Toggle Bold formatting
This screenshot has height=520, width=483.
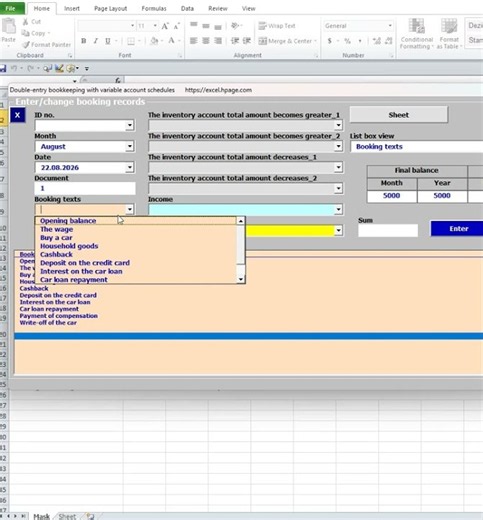point(84,41)
